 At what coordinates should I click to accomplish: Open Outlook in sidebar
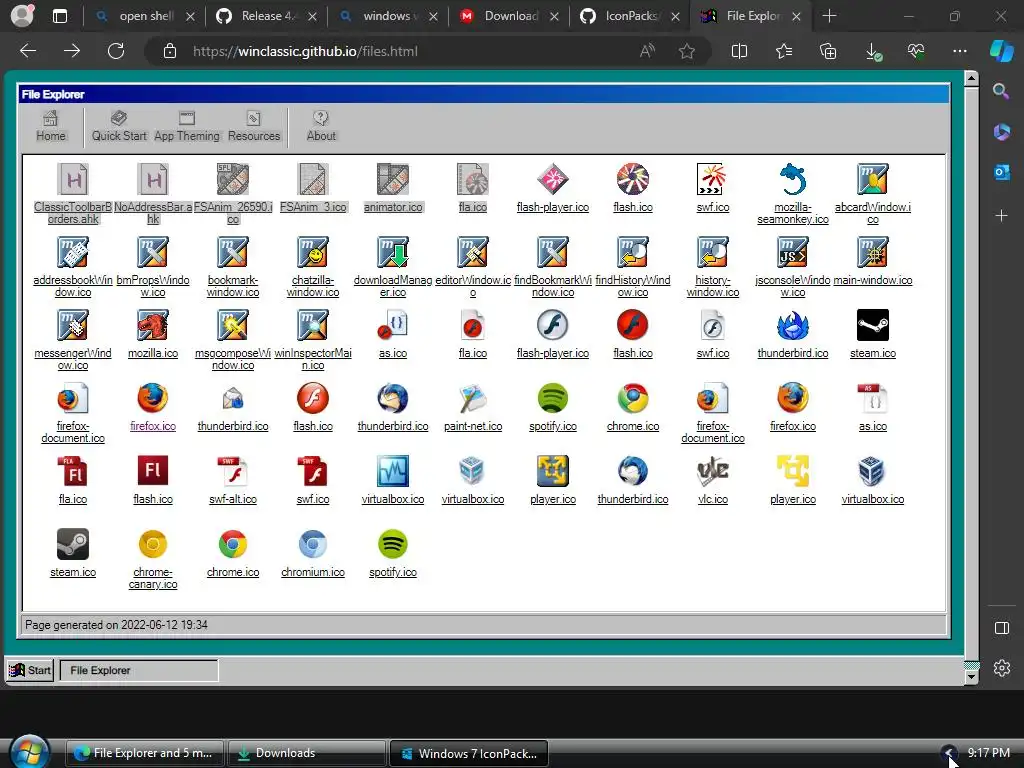1001,172
